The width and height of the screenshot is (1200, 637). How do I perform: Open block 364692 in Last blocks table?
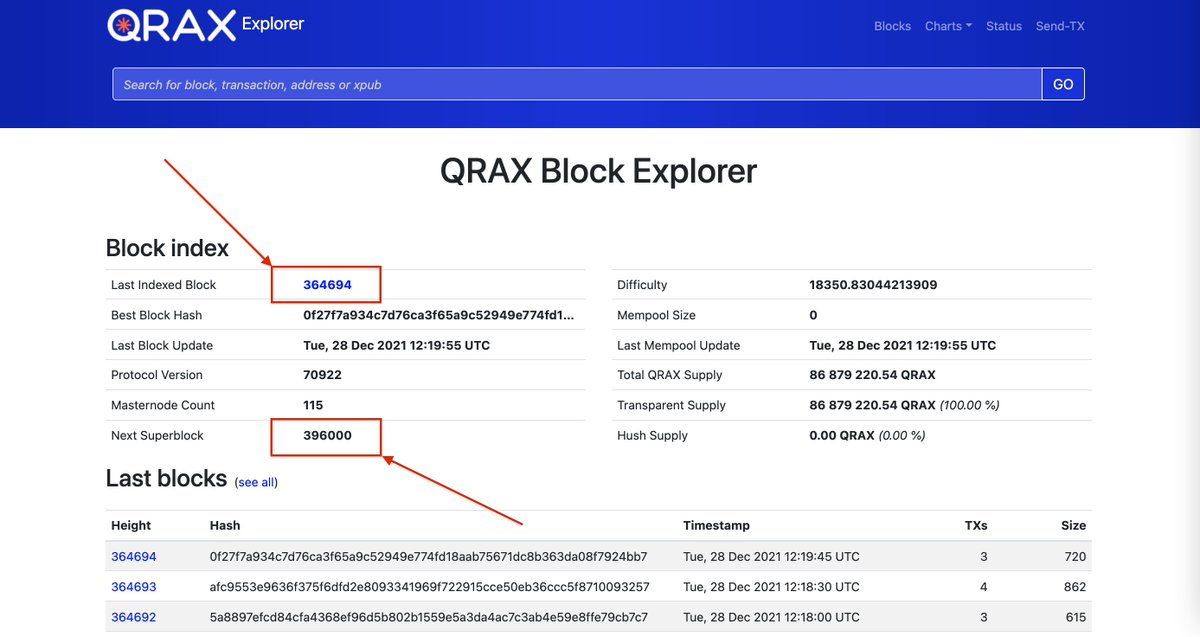[x=134, y=617]
